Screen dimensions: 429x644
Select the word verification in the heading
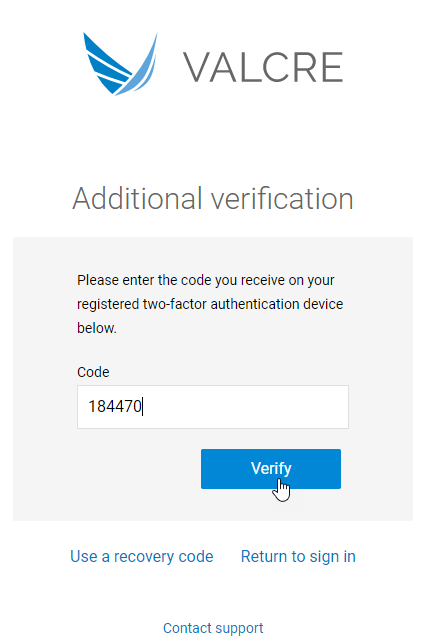pyautogui.click(x=282, y=199)
